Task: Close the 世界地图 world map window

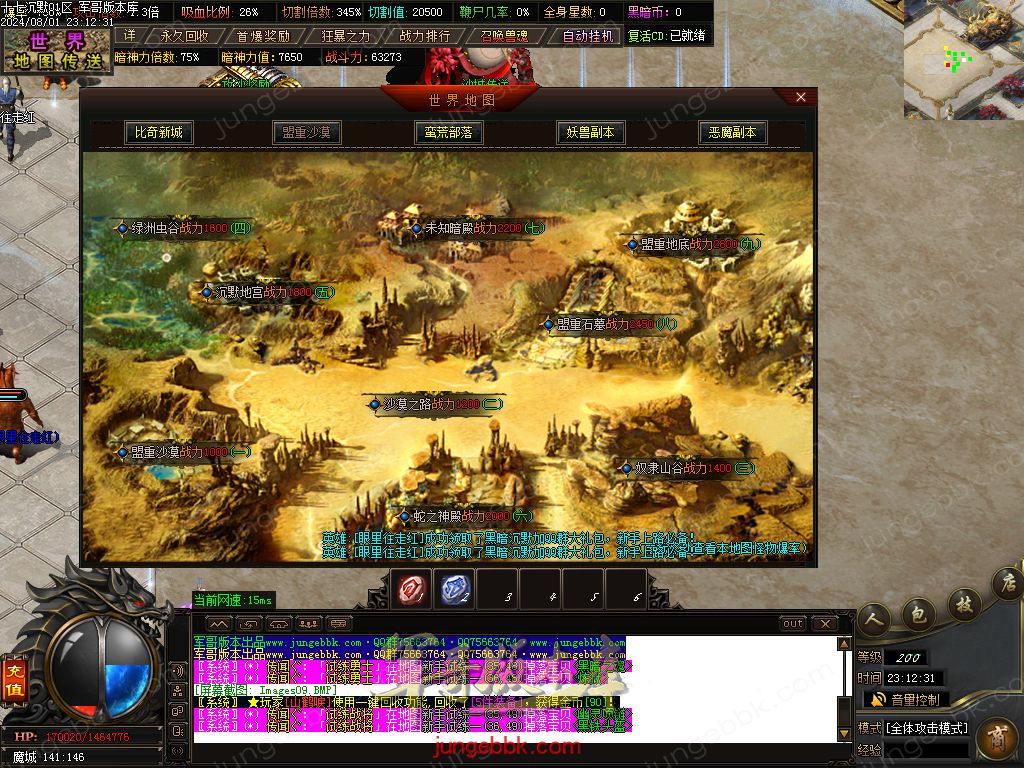Action: pos(801,97)
